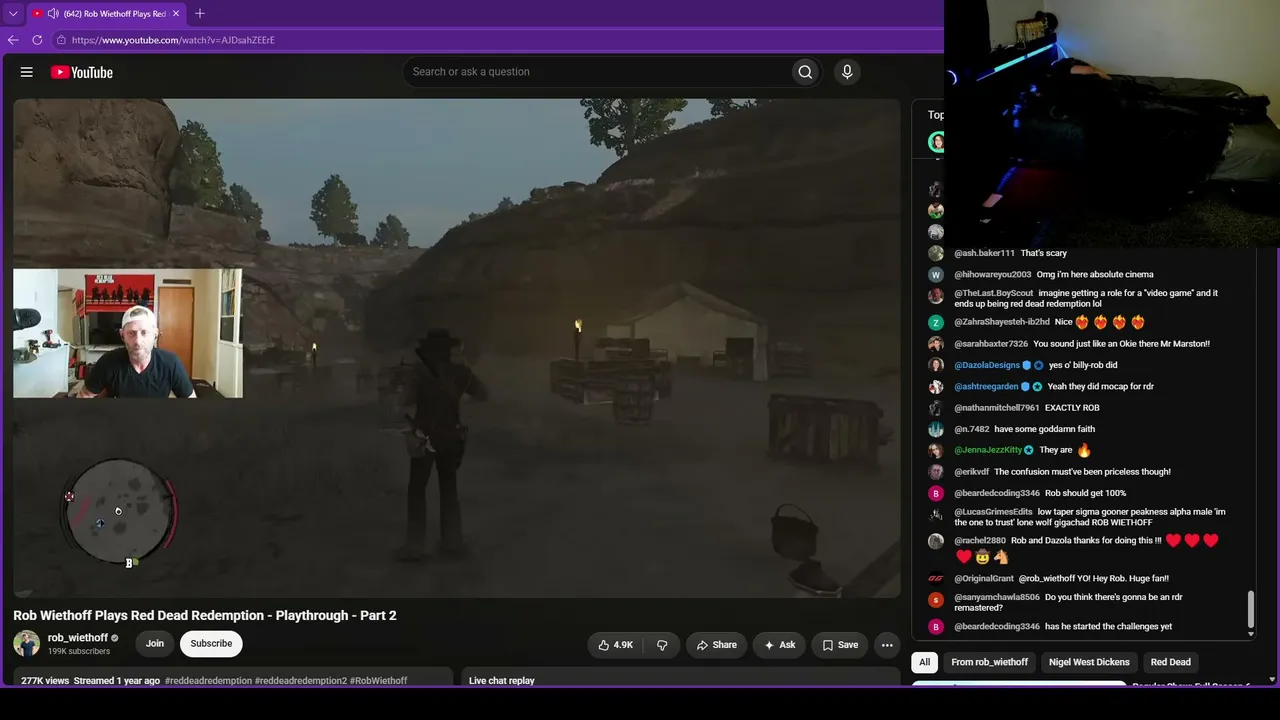The height and width of the screenshot is (720, 1280).
Task: Click the browser address bar URL
Action: pyautogui.click(x=173, y=40)
